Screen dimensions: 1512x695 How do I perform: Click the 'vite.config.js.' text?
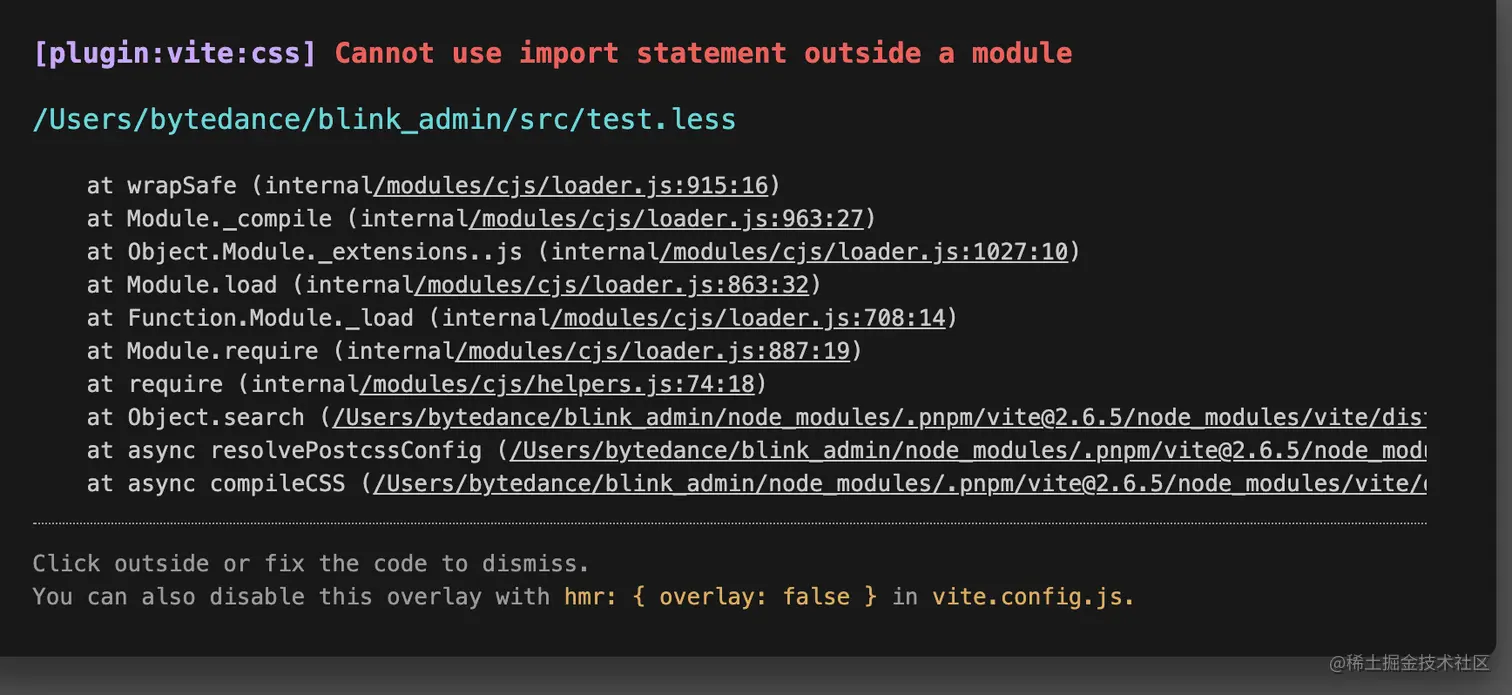(x=1033, y=597)
